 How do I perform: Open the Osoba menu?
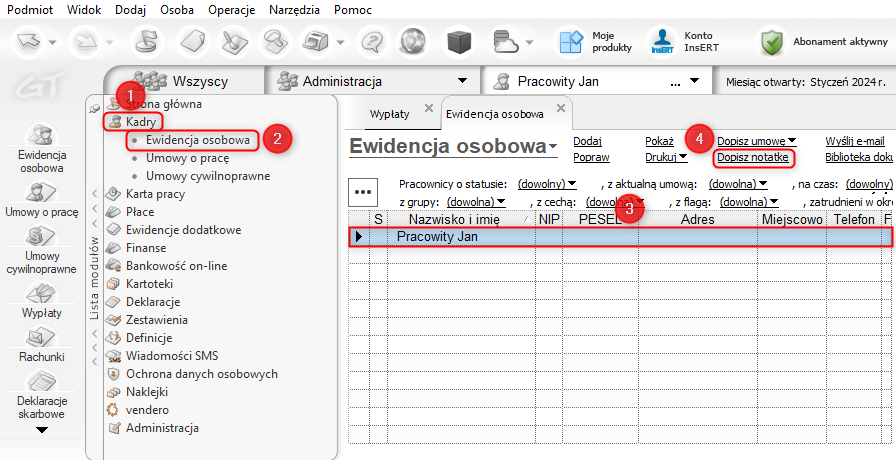tap(177, 10)
